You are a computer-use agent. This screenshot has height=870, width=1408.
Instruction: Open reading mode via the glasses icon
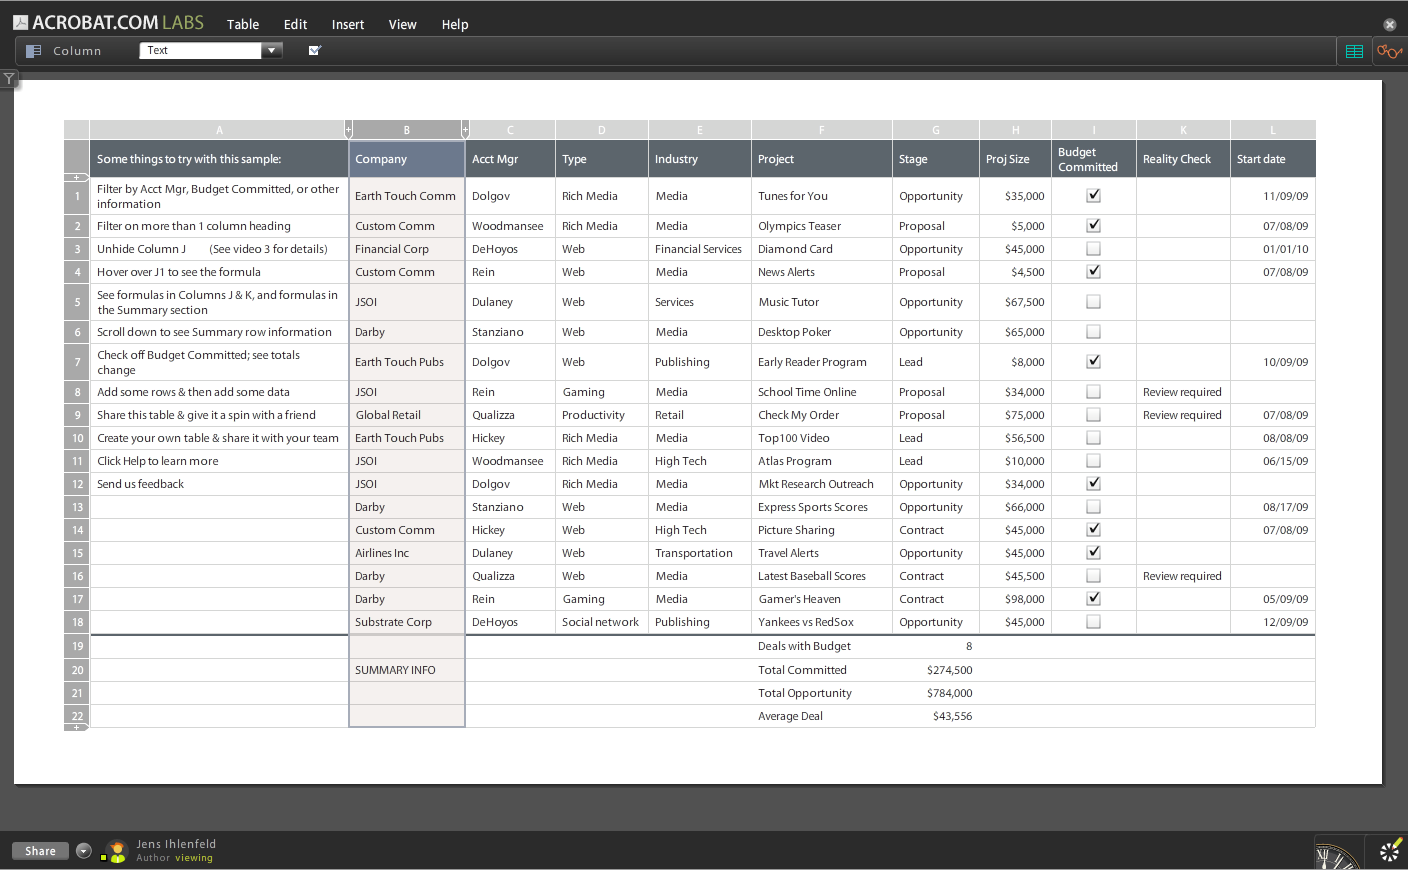click(x=1389, y=50)
